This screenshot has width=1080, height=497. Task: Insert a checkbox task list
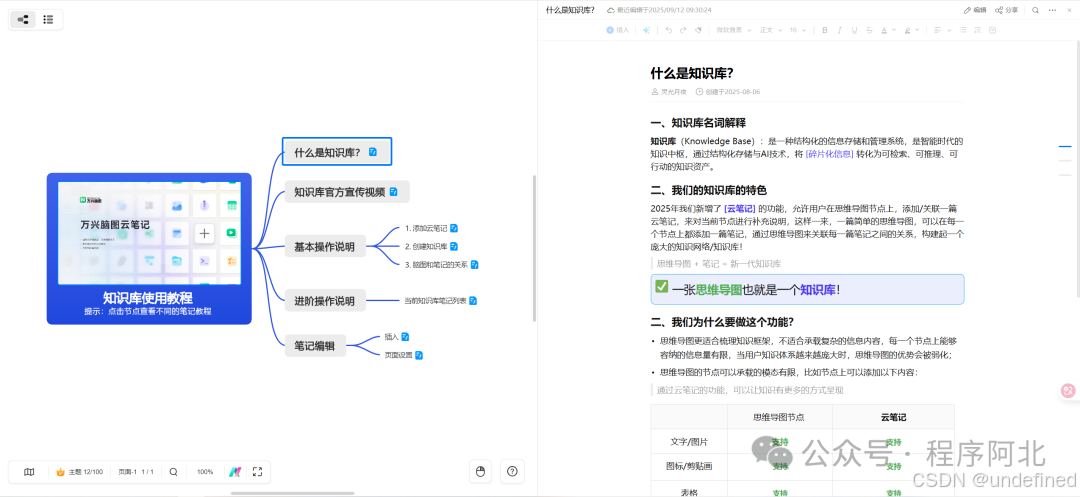993,30
